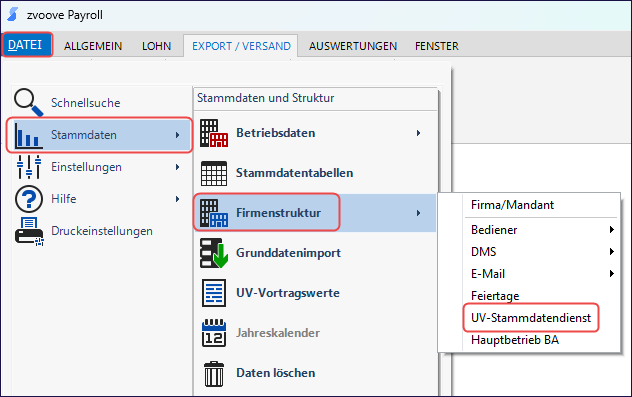
Task: Click the Grunddatenimport green arrow icon
Action: coord(214,253)
